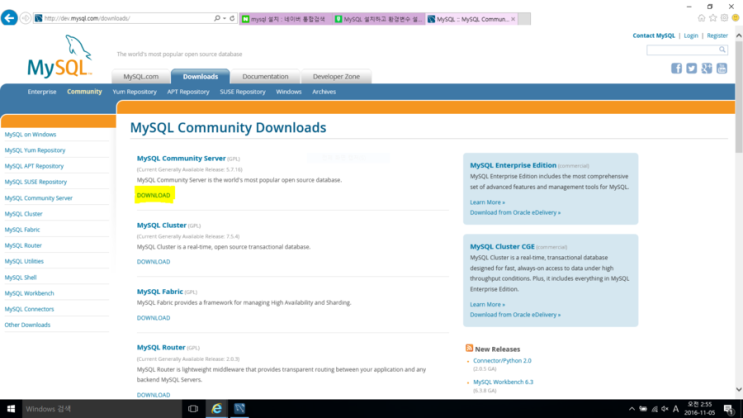The height and width of the screenshot is (418, 743).
Task: Click the address bar search magnifier icon
Action: [217, 18]
